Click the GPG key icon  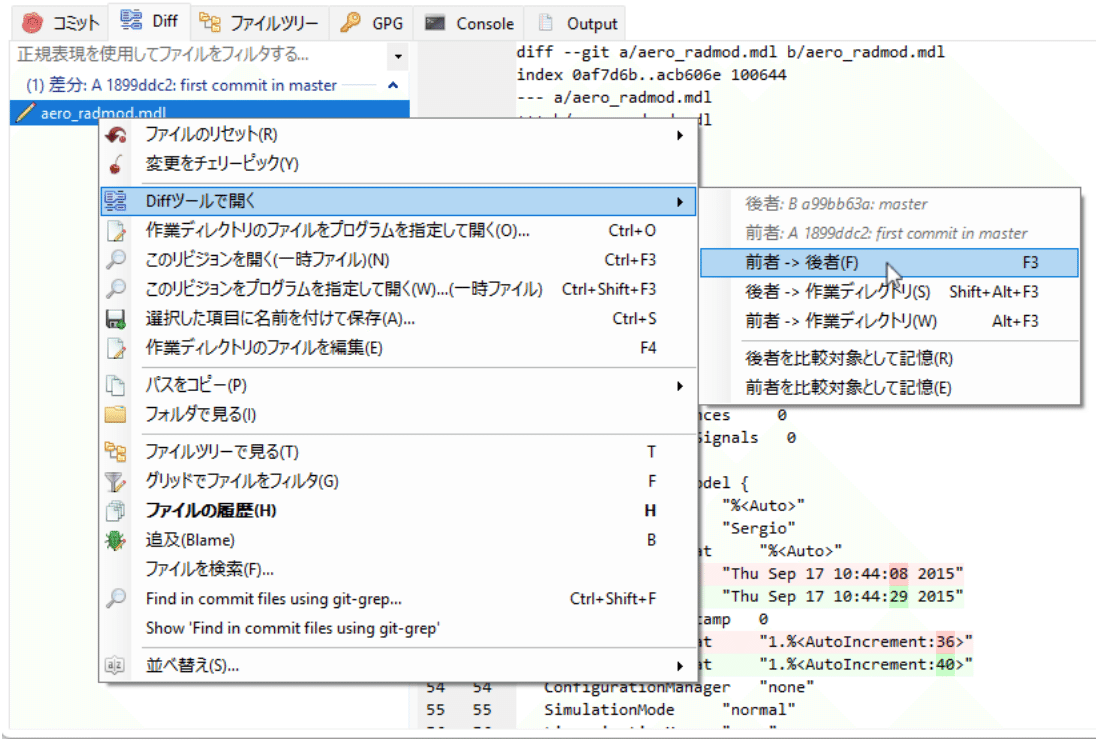pos(350,22)
